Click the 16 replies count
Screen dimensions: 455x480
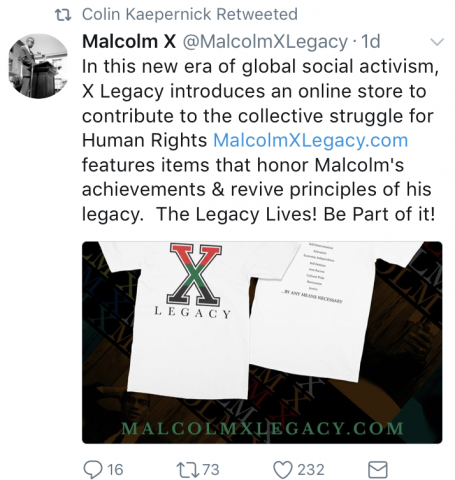pyautogui.click(x=115, y=470)
